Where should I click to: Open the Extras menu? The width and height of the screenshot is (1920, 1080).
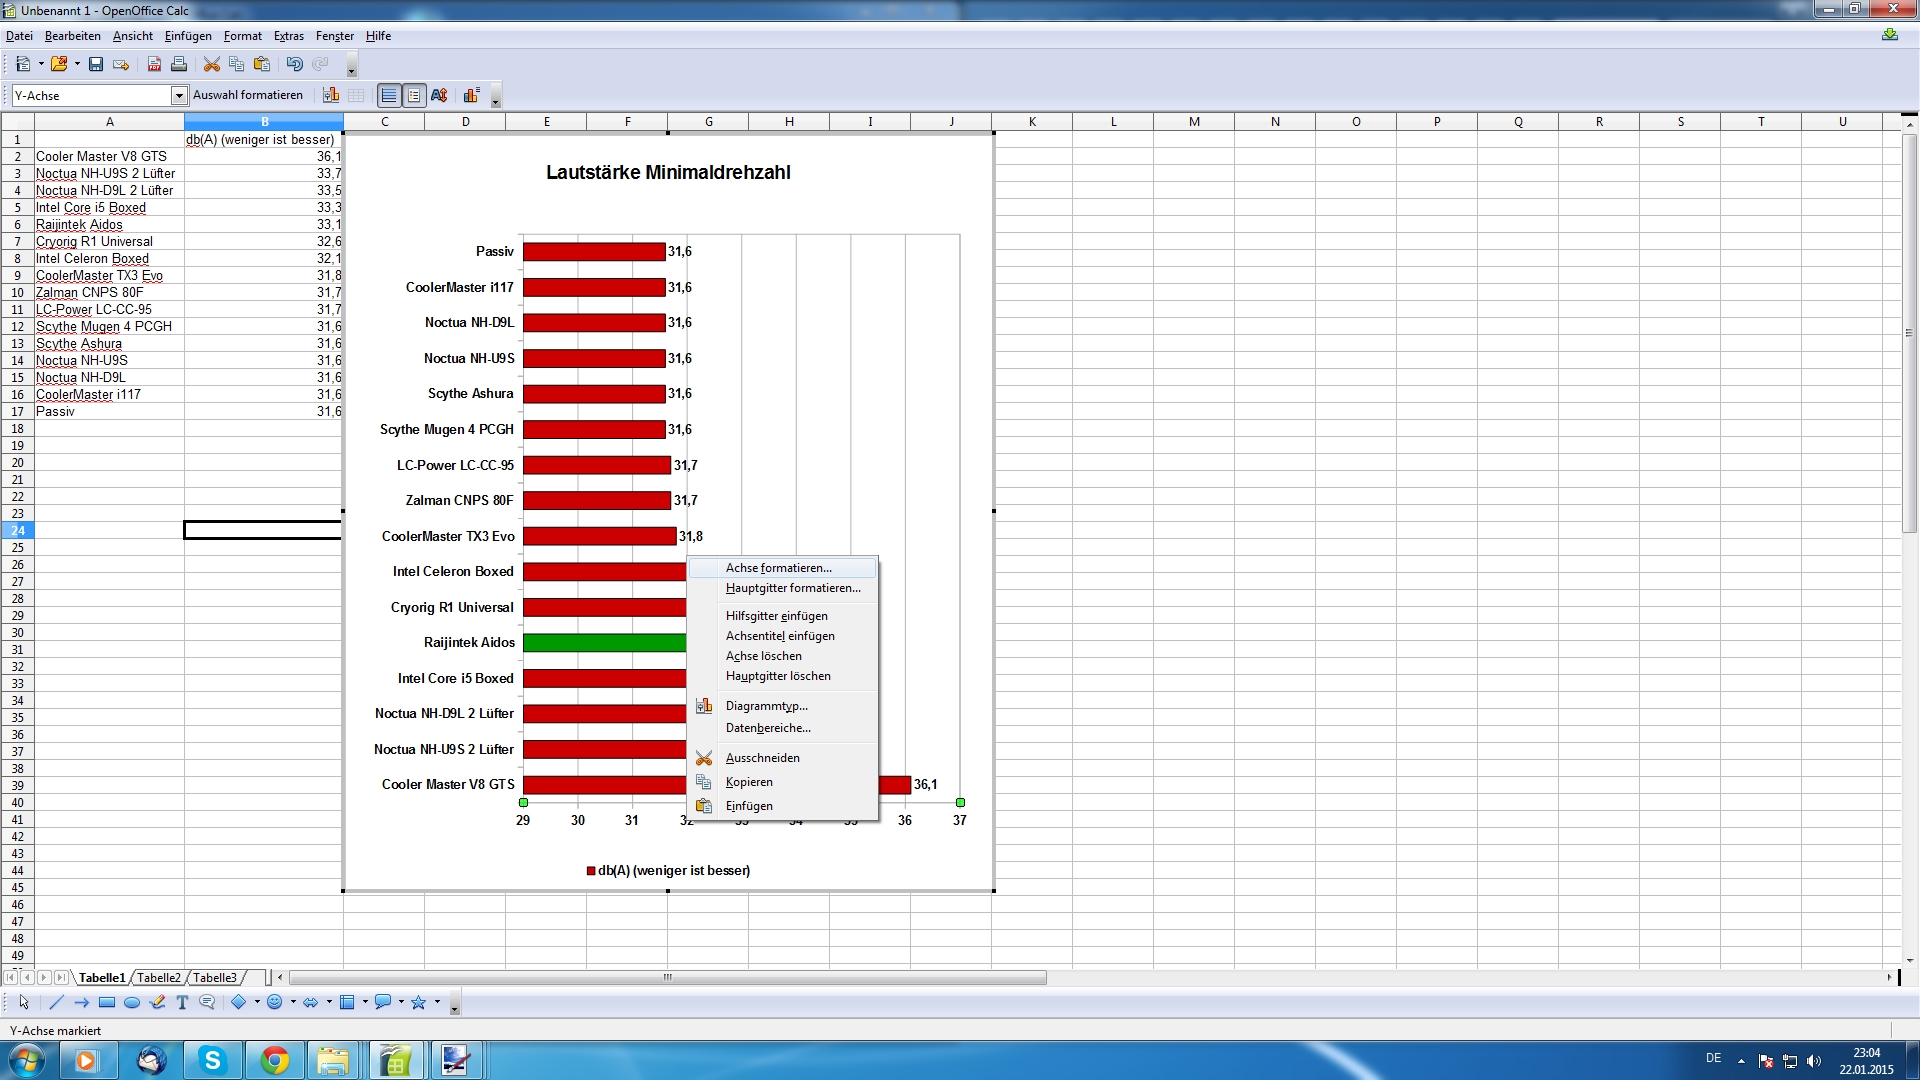[289, 36]
